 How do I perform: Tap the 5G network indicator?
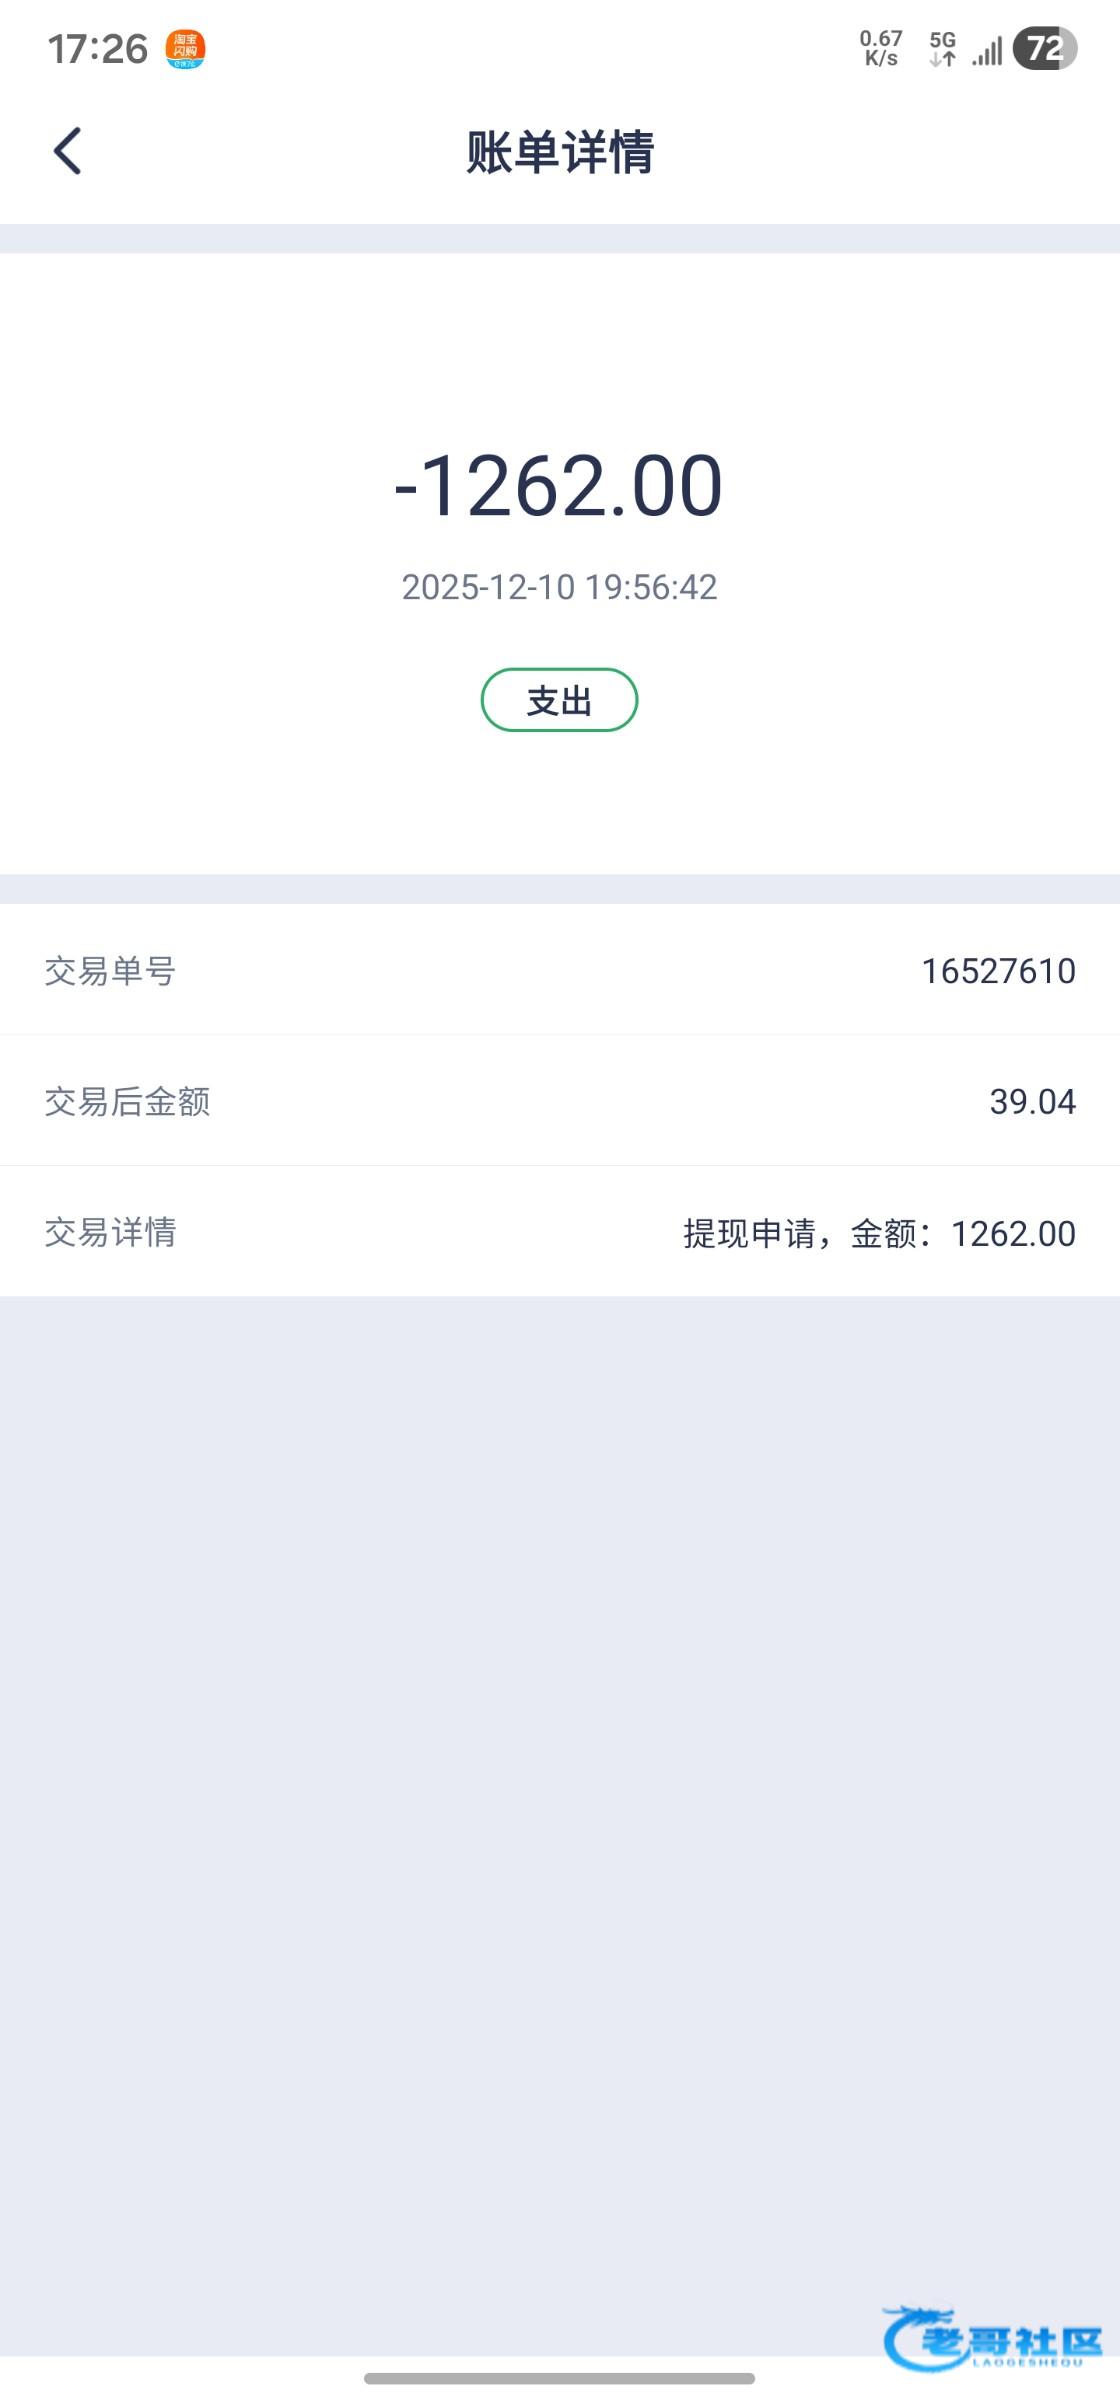point(942,49)
